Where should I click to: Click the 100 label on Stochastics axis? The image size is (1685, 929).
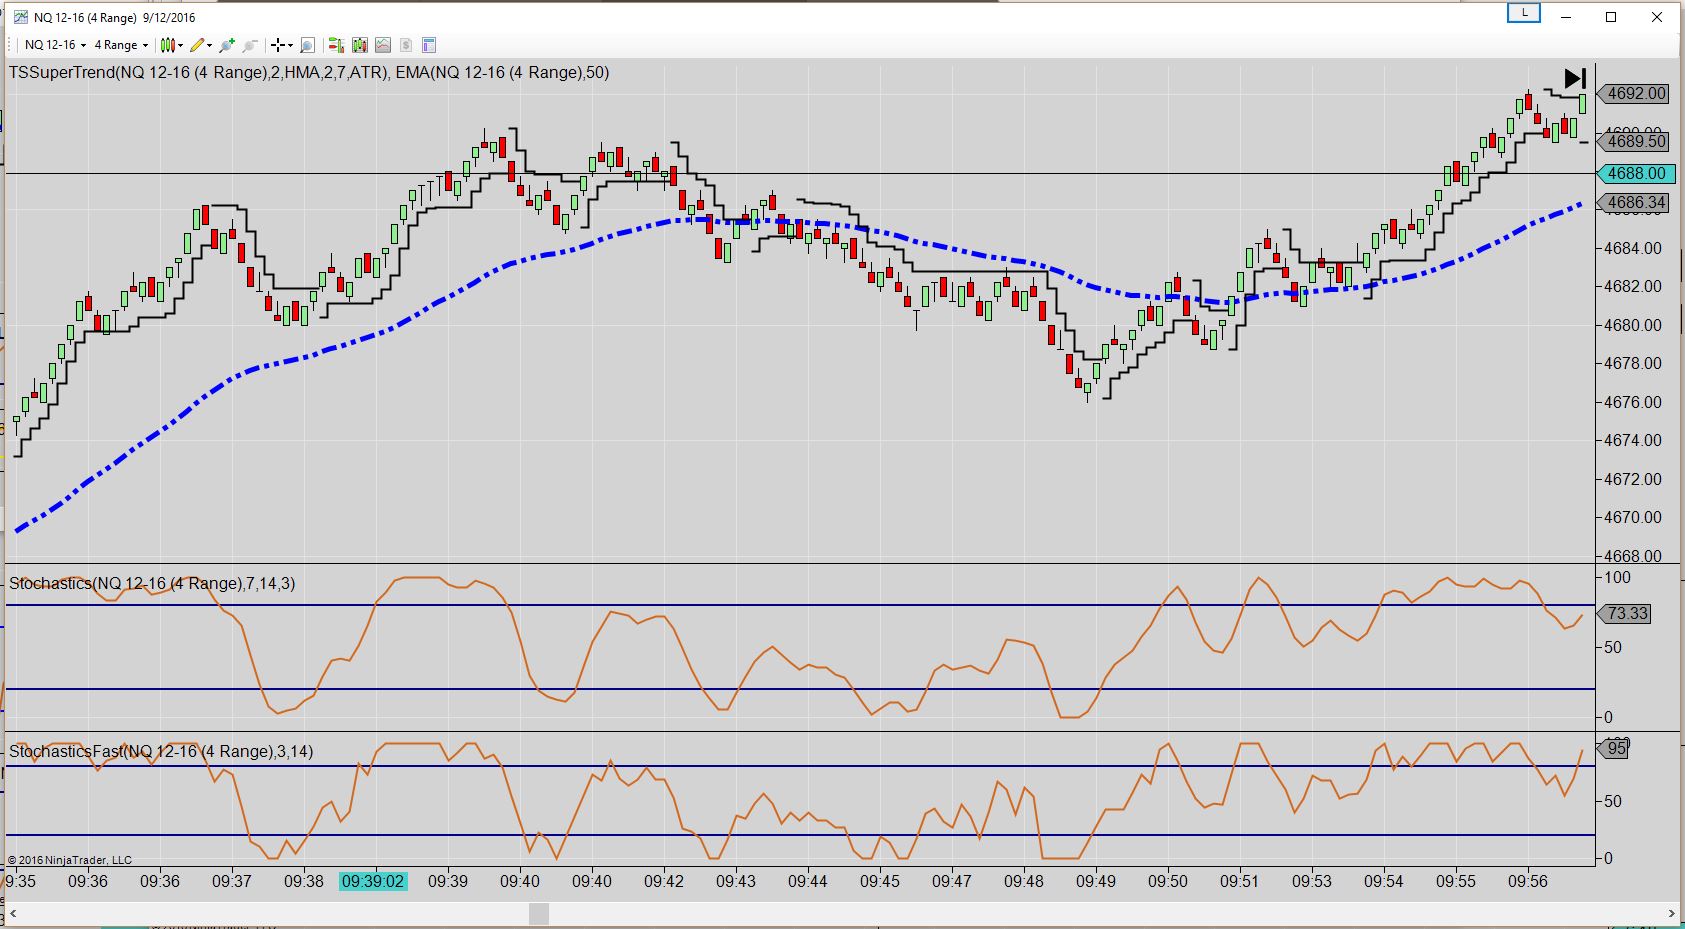[x=1617, y=577]
